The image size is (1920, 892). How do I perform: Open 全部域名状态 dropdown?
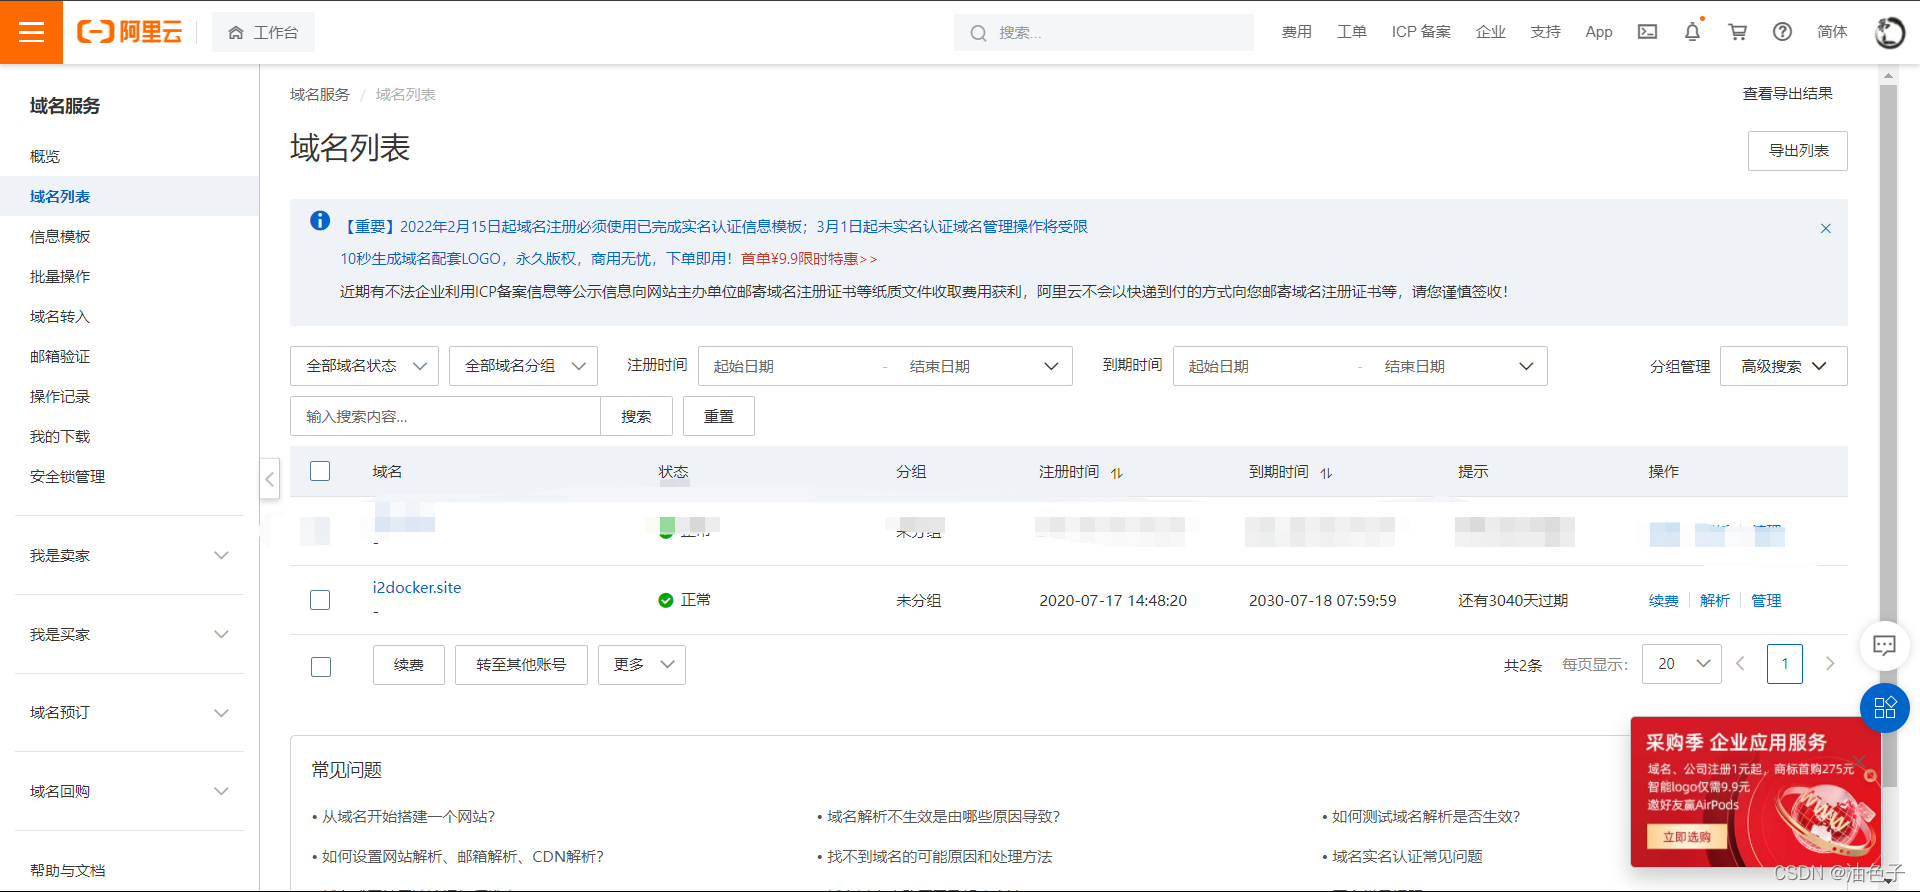364,366
